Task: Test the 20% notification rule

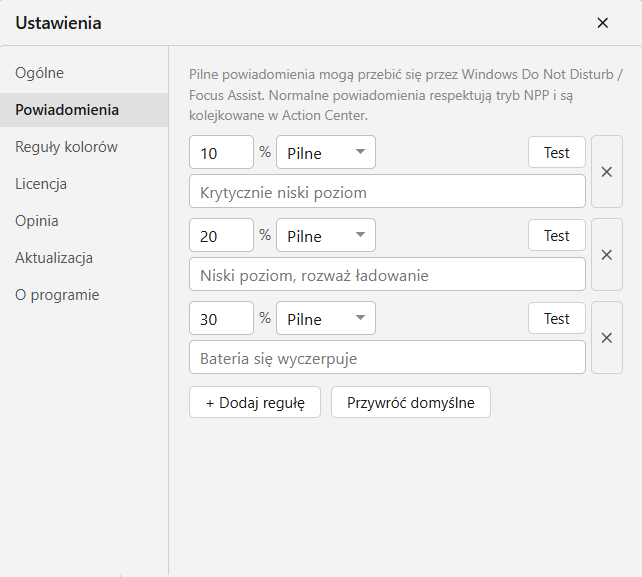Action: point(557,235)
